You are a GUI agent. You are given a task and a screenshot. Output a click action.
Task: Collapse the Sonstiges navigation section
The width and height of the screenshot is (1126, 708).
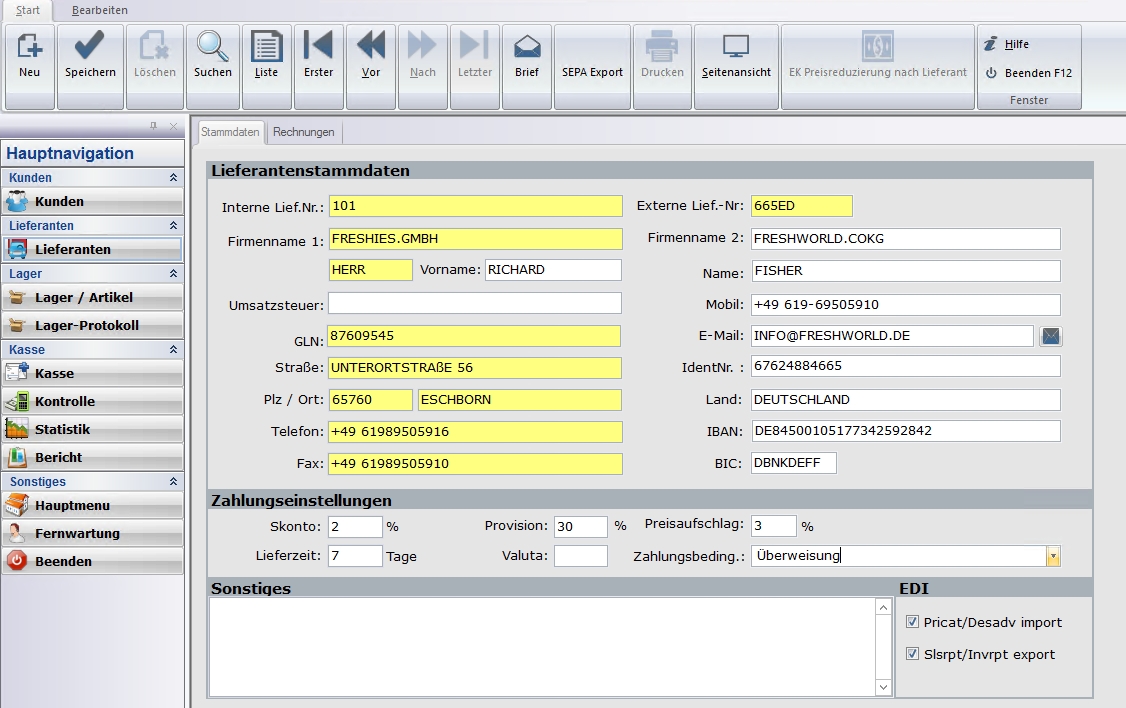point(173,482)
